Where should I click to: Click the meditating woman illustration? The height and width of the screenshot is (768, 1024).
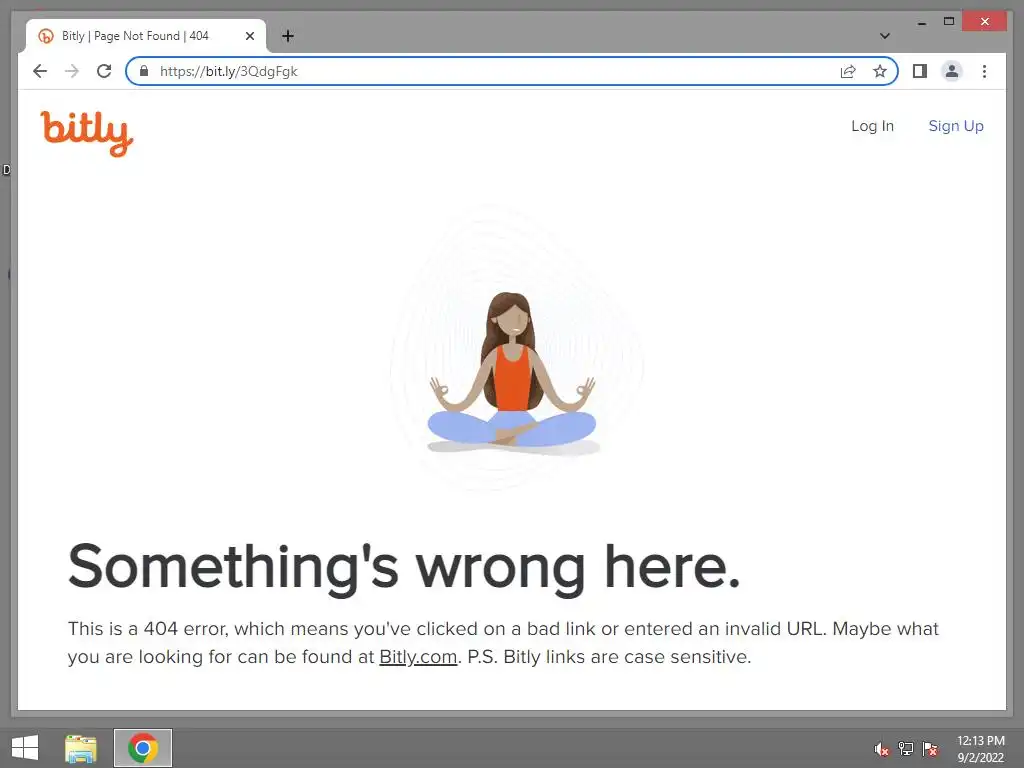tap(513, 372)
